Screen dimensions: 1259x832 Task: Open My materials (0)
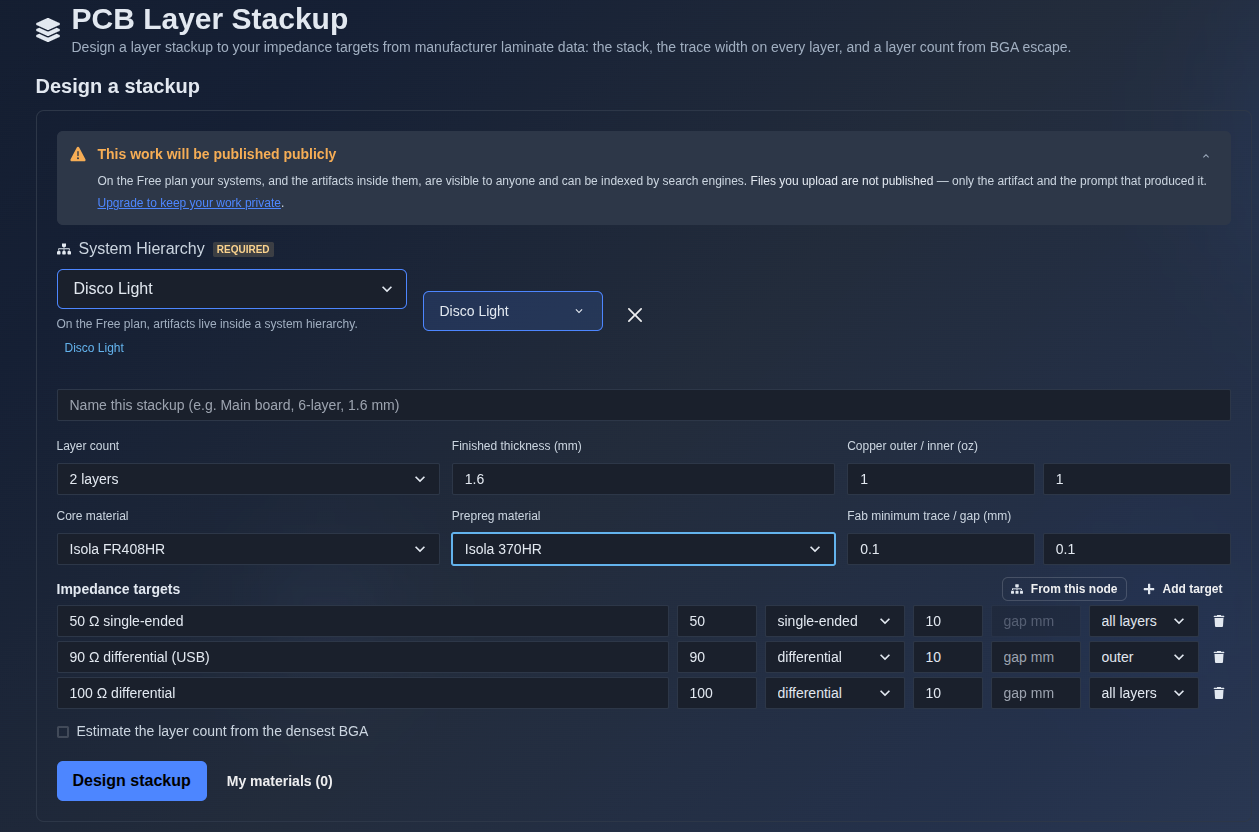pyautogui.click(x=280, y=781)
